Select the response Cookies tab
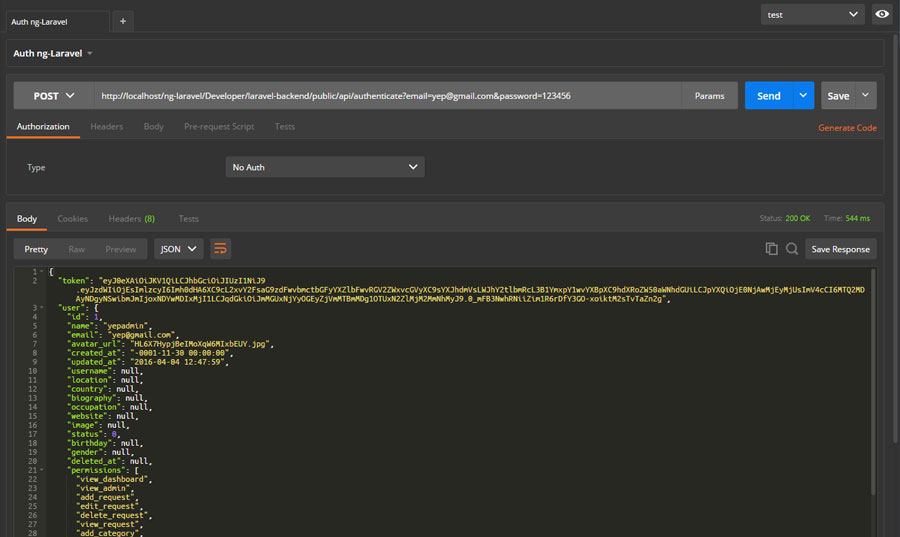Screen dimensions: 900x537 click(x=72, y=219)
